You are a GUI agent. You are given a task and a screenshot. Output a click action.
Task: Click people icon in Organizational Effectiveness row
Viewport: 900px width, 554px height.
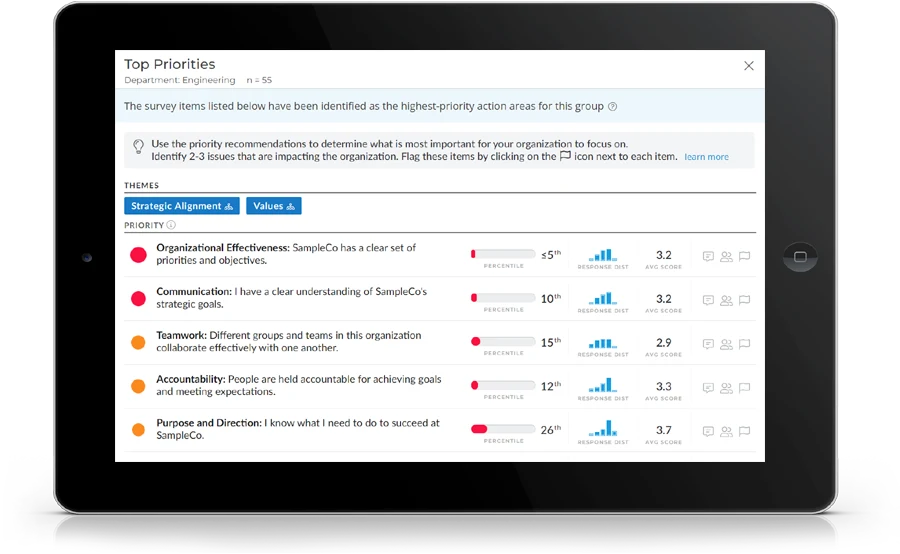click(x=726, y=256)
